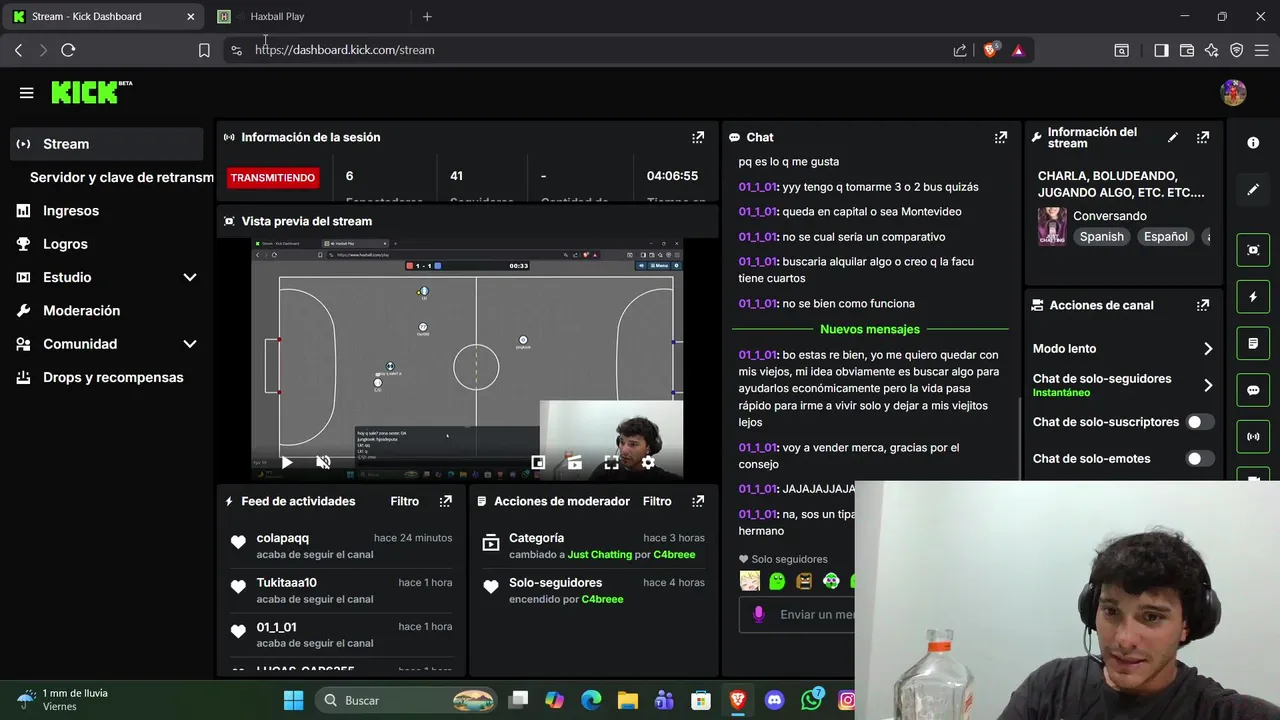Viewport: 1280px width, 720px height.
Task: Open preview player settings gear
Action: 648,462
